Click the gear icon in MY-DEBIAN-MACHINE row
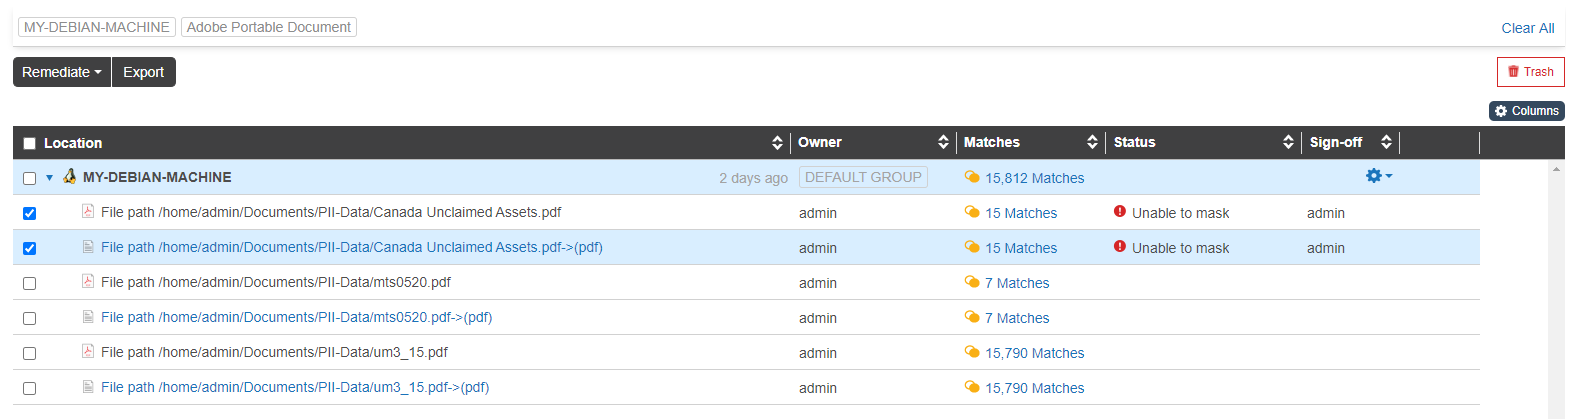The image size is (1577, 419). 1377,176
